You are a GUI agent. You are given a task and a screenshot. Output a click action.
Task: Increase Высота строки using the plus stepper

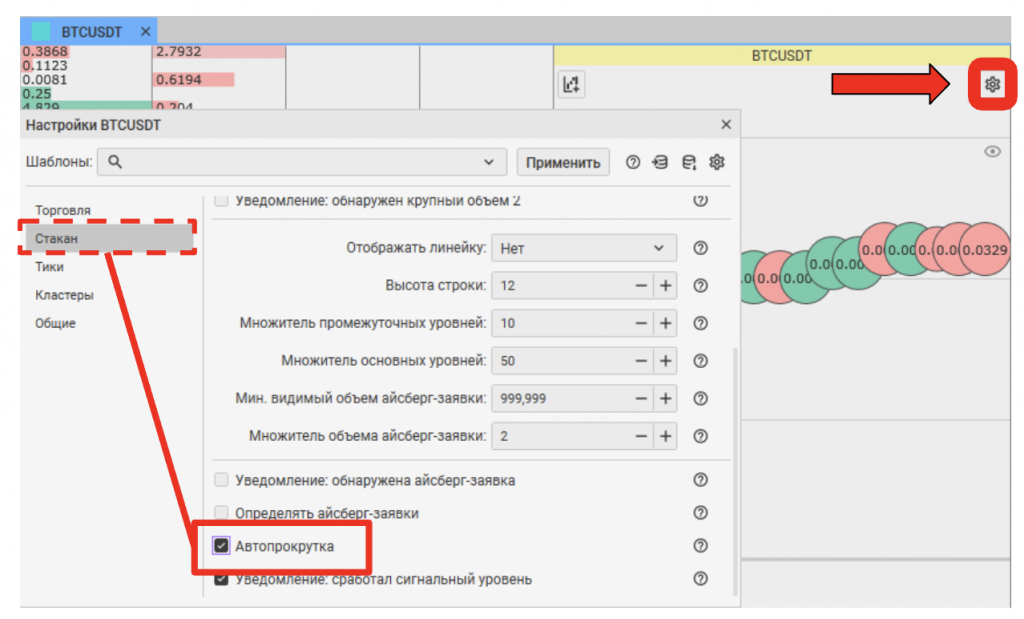[x=668, y=286]
